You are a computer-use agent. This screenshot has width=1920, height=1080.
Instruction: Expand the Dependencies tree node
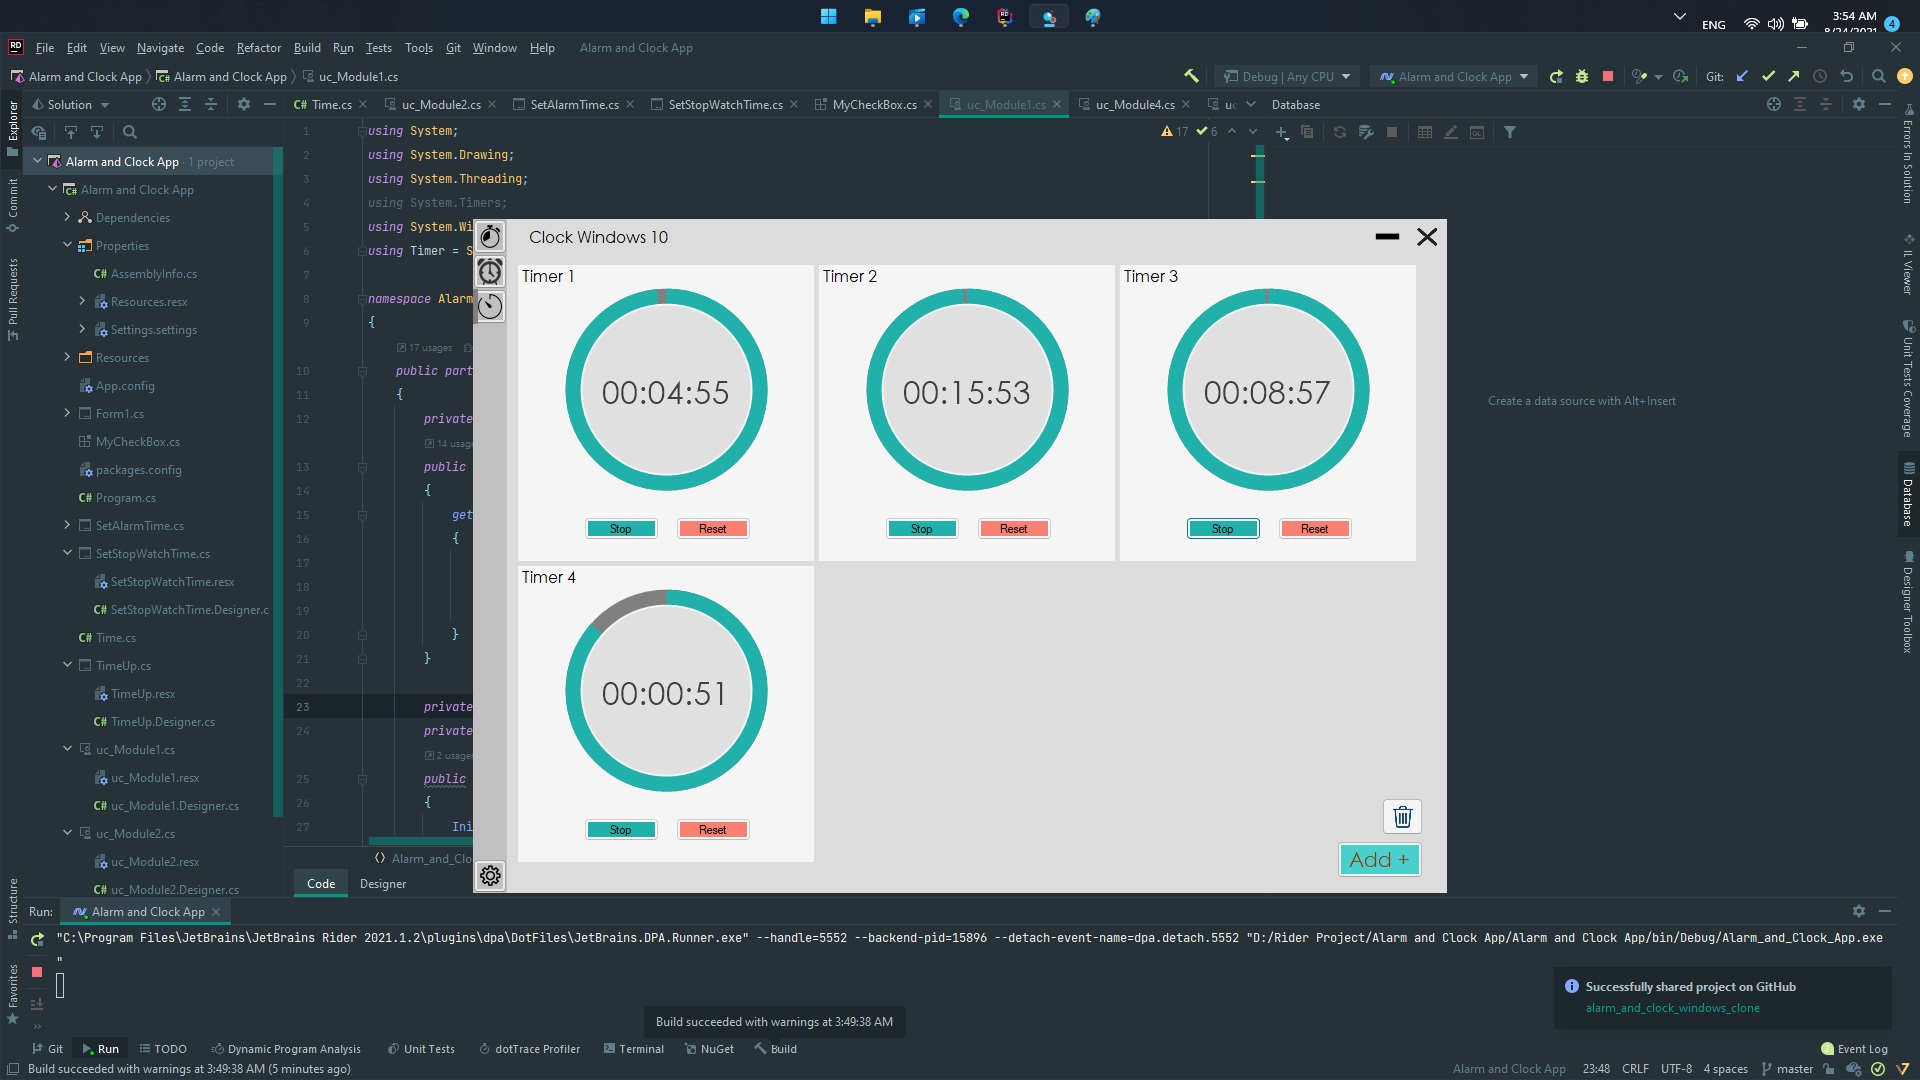click(x=67, y=217)
